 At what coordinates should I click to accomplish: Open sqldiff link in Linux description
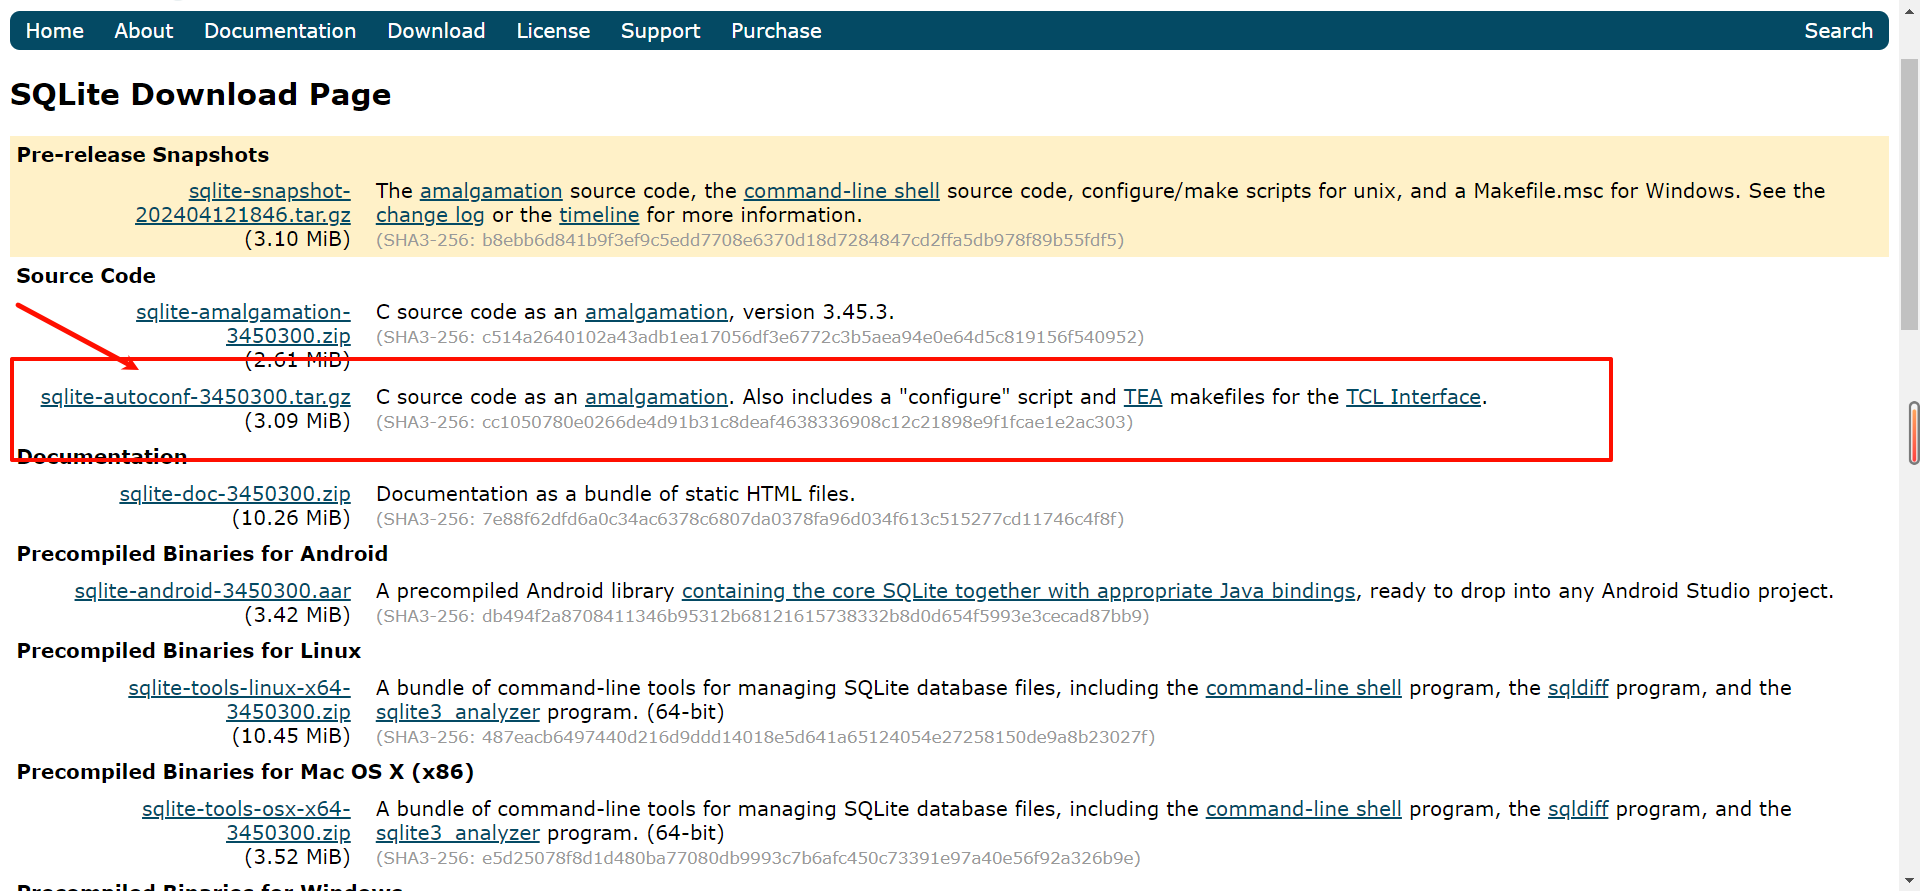1578,688
